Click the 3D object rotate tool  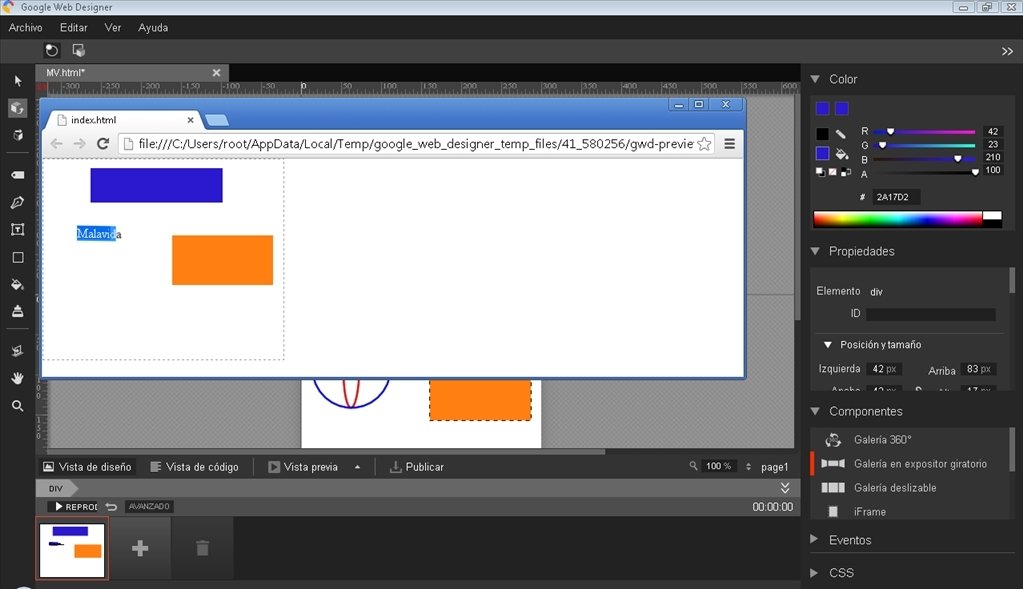coord(18,108)
